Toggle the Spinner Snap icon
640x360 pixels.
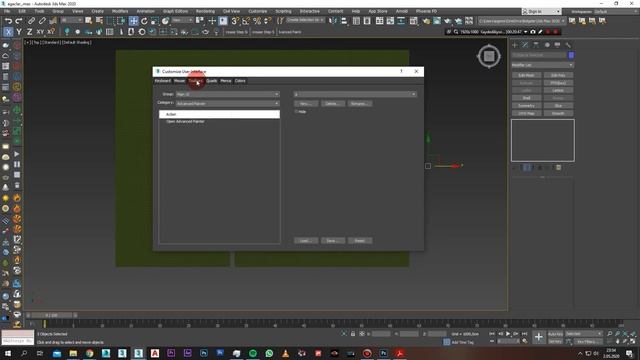(267, 21)
